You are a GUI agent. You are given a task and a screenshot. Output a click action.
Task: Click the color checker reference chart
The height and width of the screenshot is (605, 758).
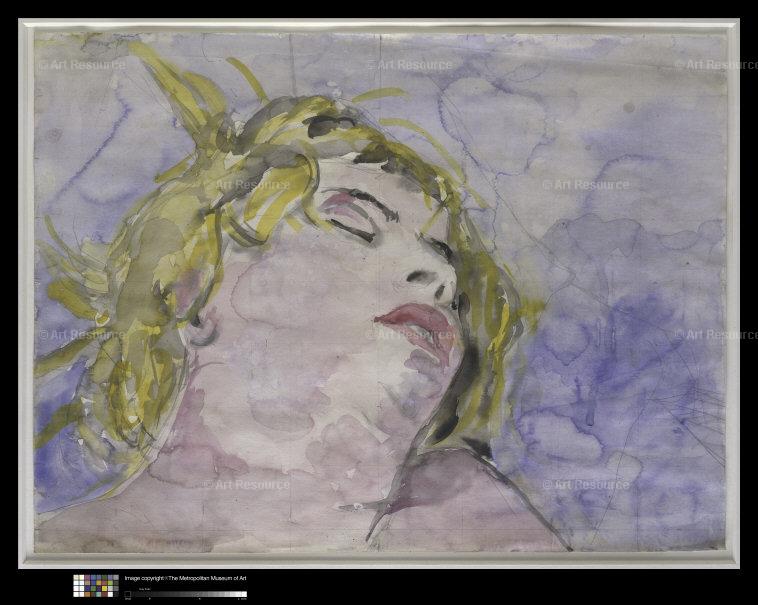pyautogui.click(x=96, y=586)
